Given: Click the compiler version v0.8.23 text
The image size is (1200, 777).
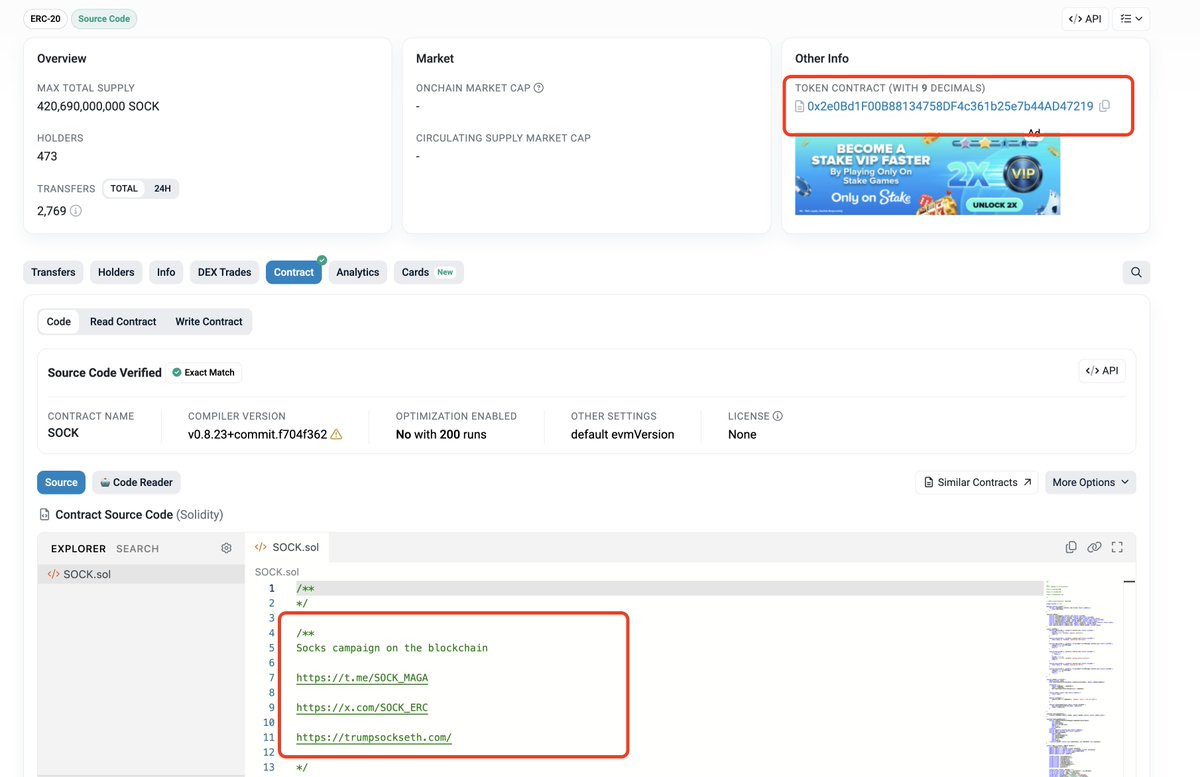Looking at the screenshot, I should [257, 435].
